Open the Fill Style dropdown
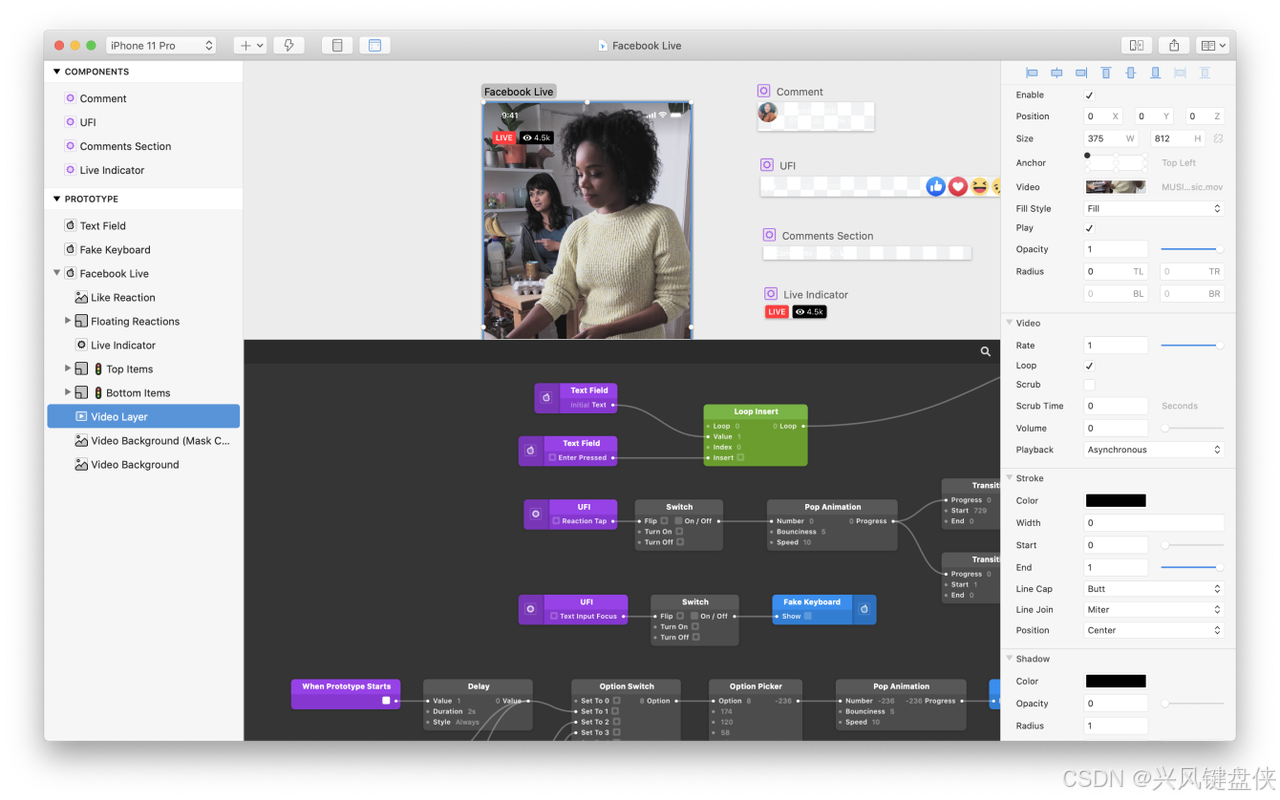1280x800 pixels. coord(1154,209)
